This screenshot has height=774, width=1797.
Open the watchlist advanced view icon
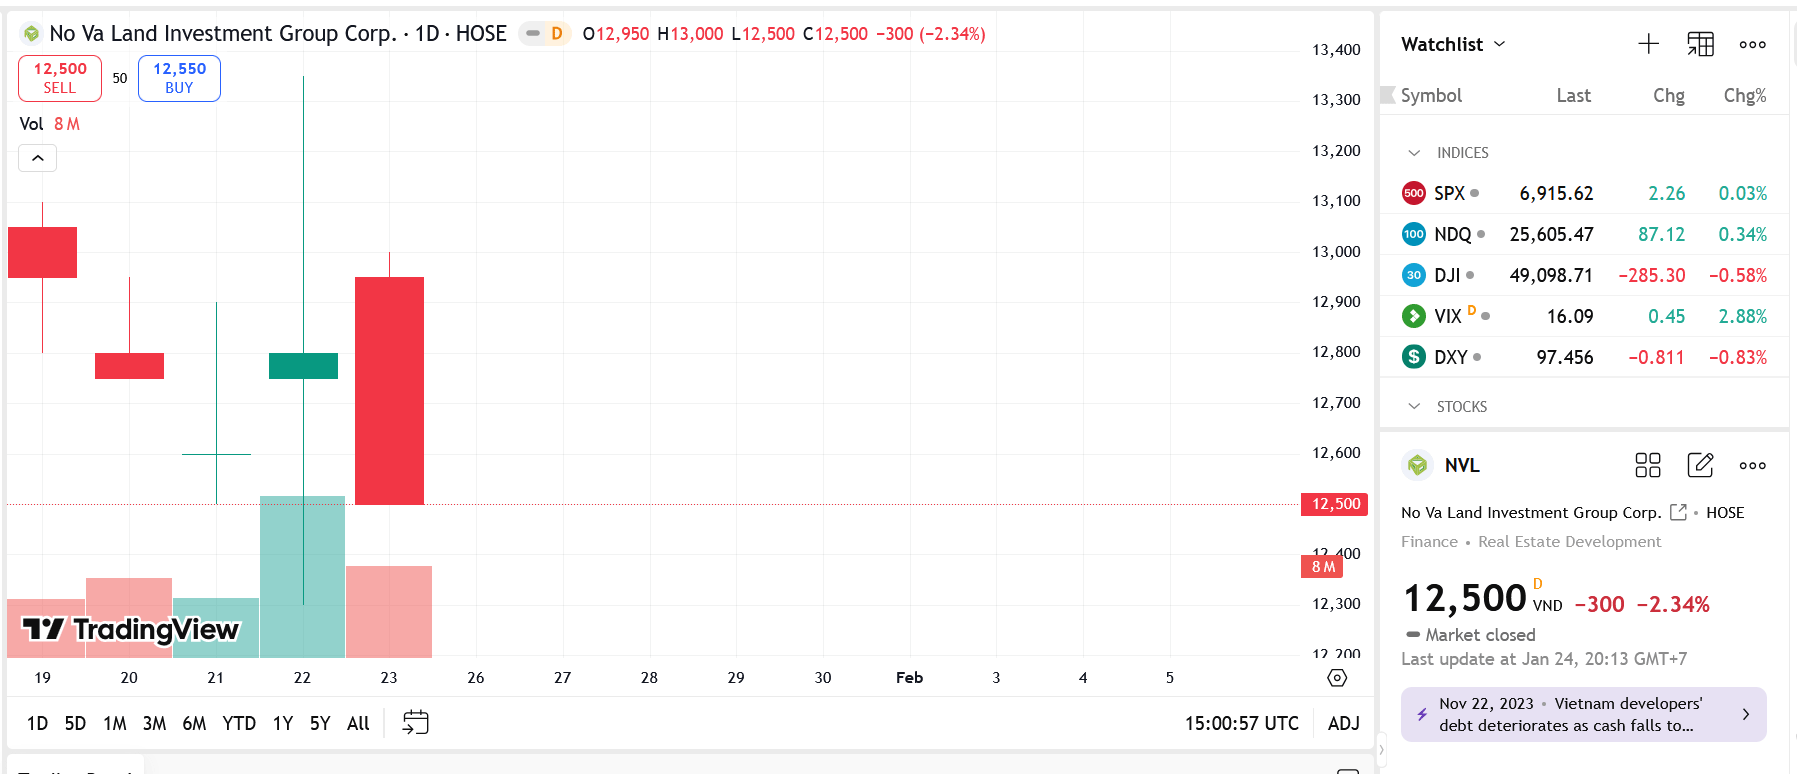[x=1700, y=44]
